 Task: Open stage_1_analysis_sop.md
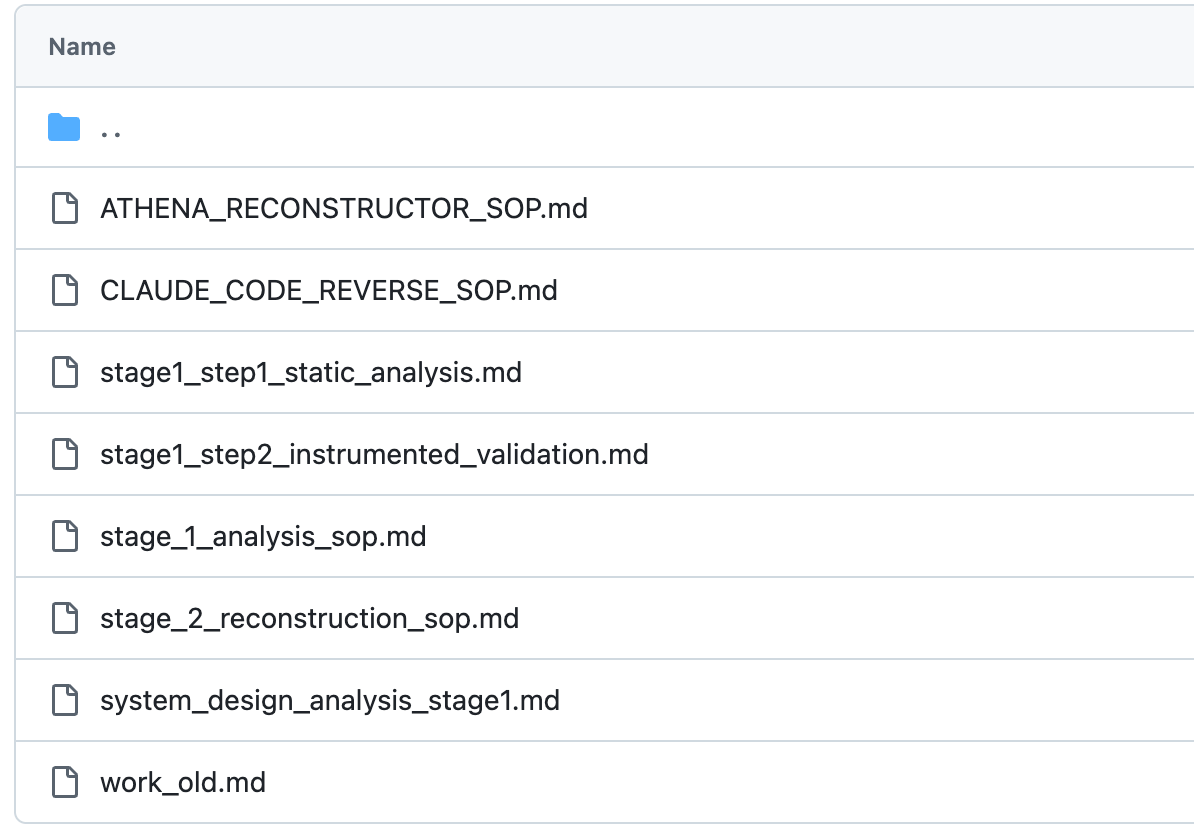[263, 537]
